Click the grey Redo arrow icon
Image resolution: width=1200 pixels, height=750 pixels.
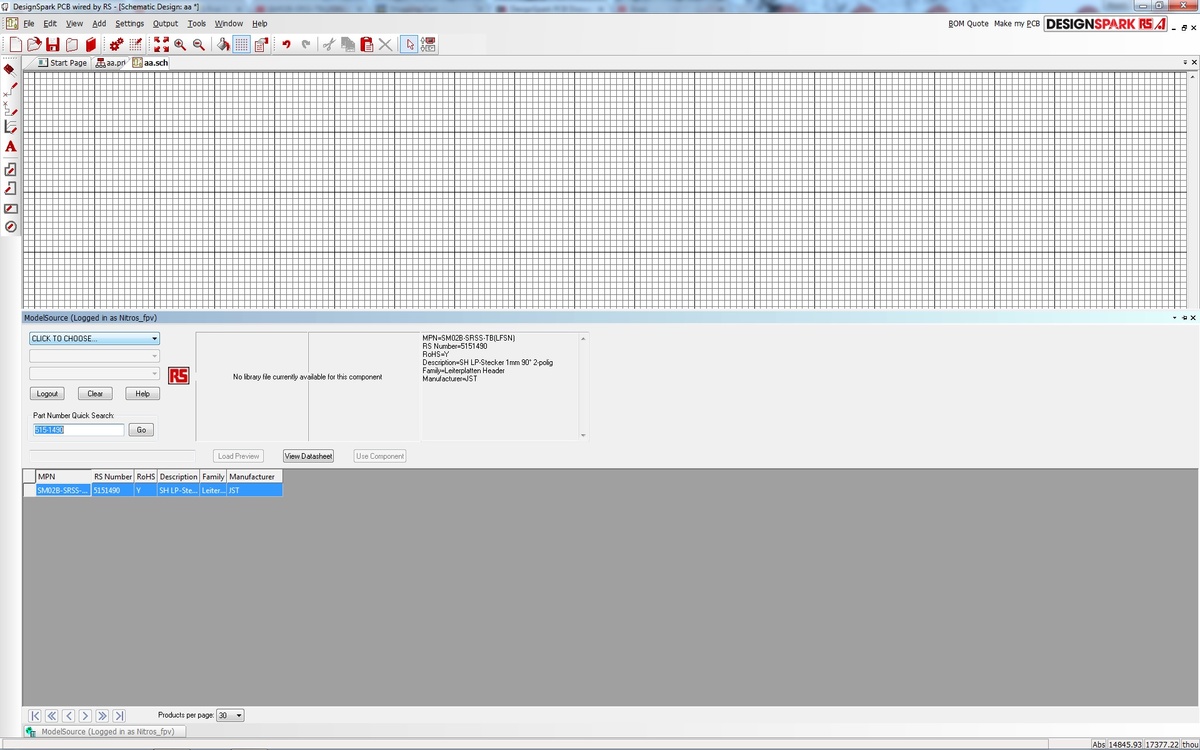pos(305,44)
